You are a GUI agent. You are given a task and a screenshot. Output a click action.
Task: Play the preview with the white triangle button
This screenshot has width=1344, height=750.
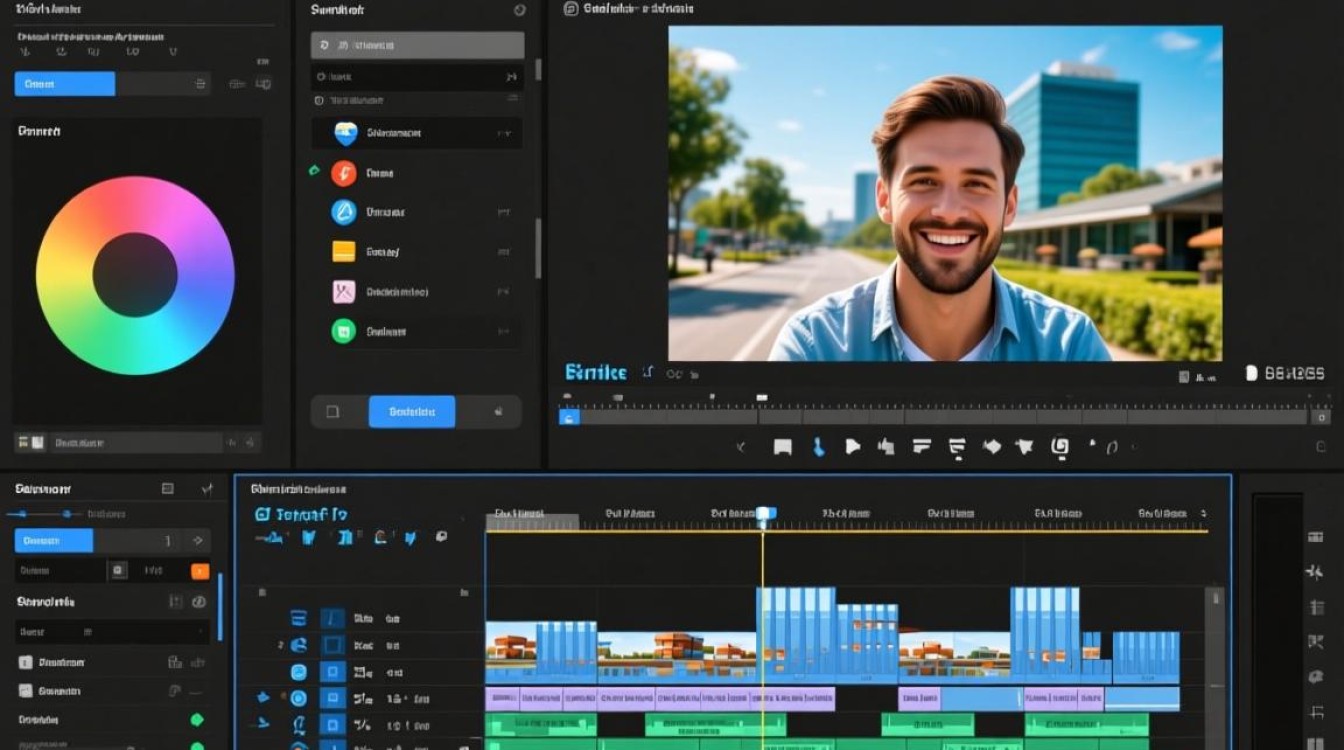point(852,447)
